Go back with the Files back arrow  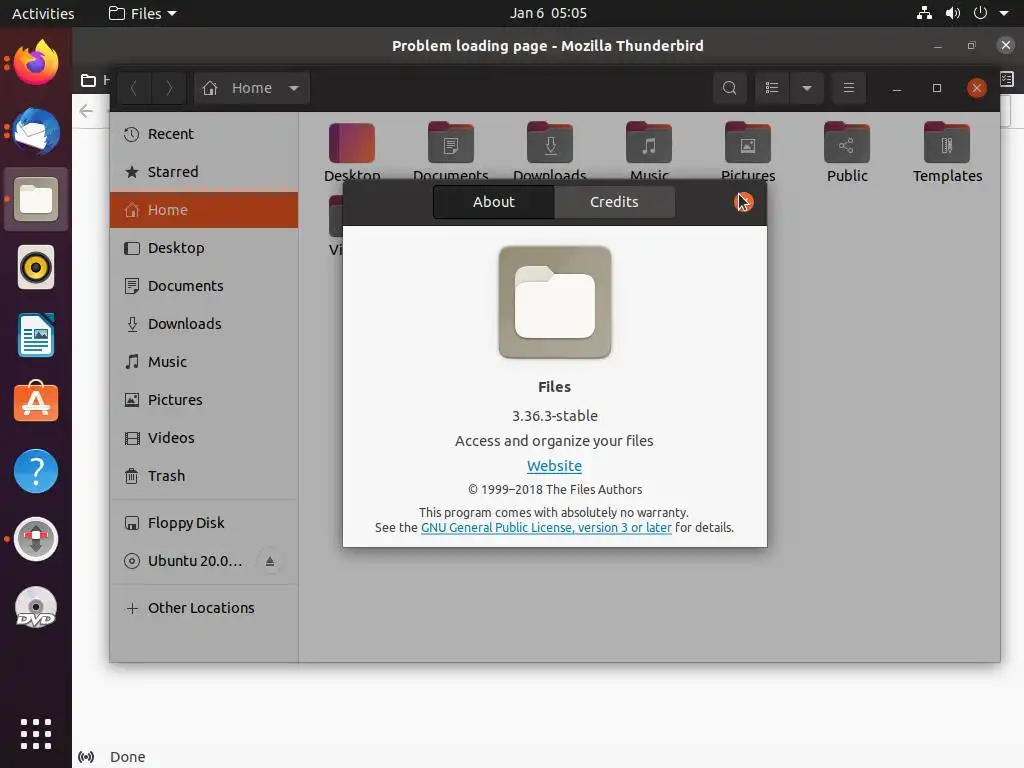[x=134, y=88]
